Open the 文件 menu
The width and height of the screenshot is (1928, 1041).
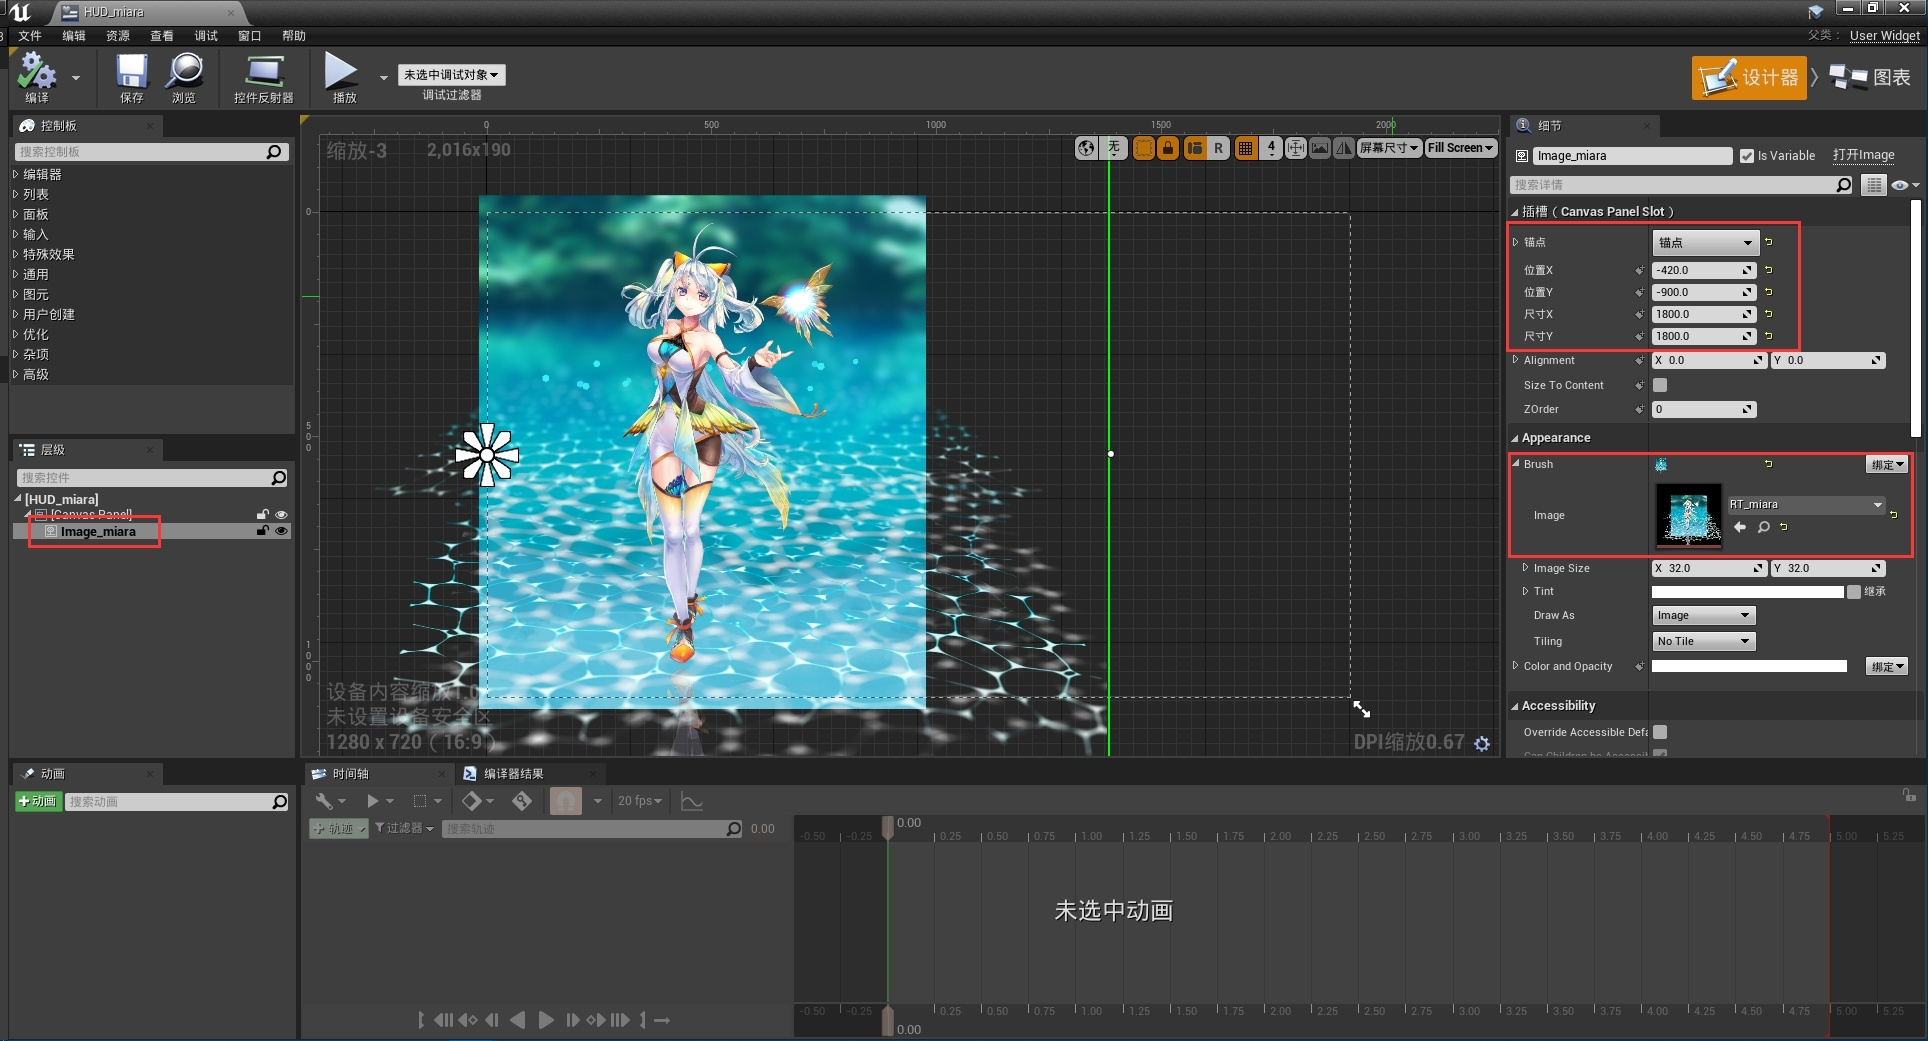[30, 35]
